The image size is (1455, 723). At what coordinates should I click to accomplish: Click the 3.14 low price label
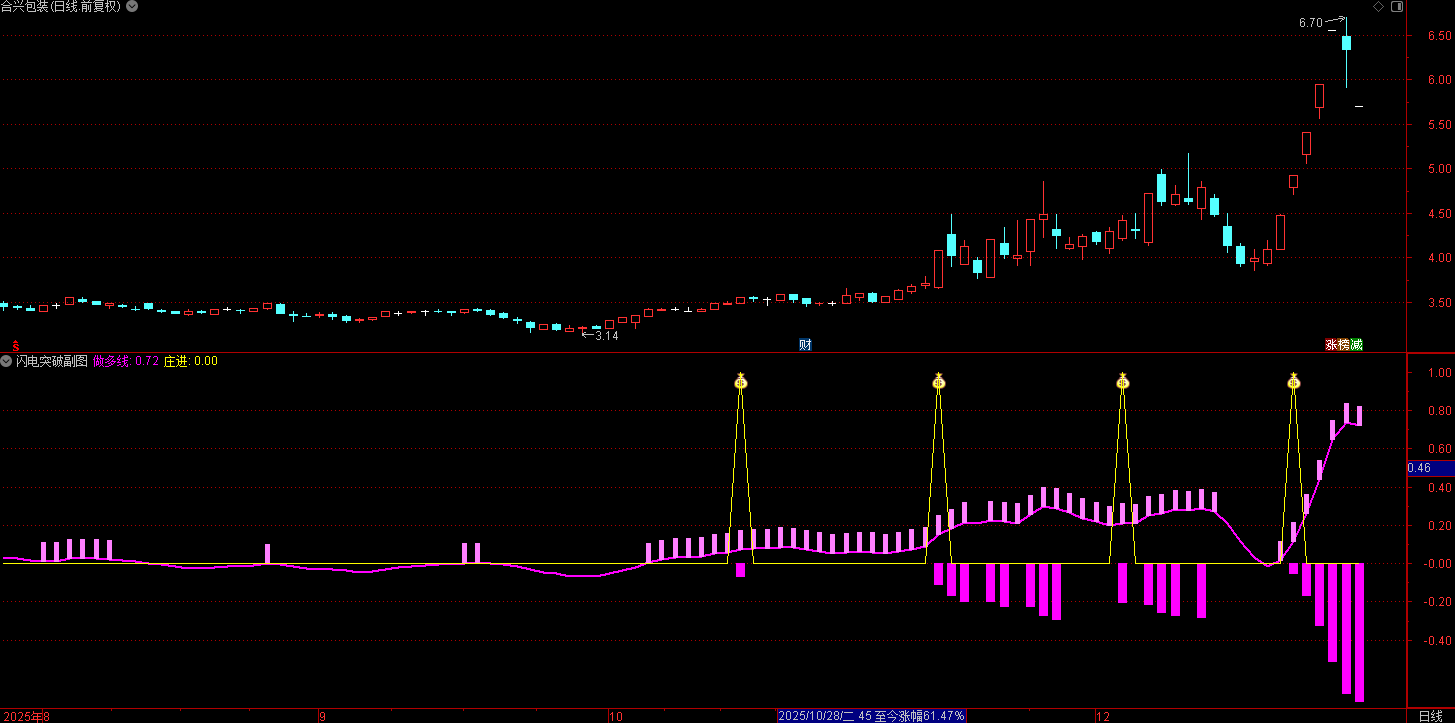(x=607, y=336)
